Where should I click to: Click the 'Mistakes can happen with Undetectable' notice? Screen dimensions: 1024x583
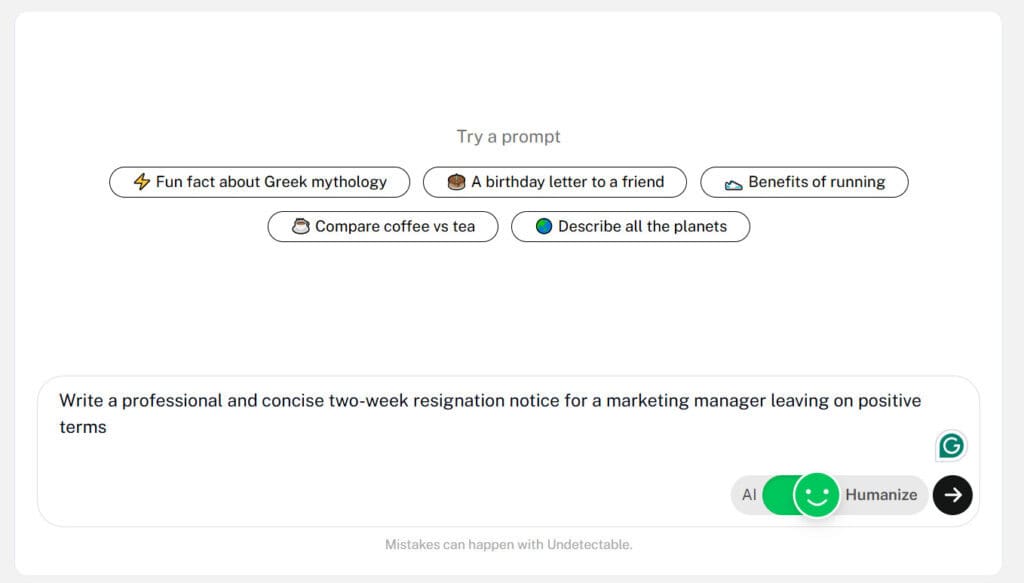[509, 544]
